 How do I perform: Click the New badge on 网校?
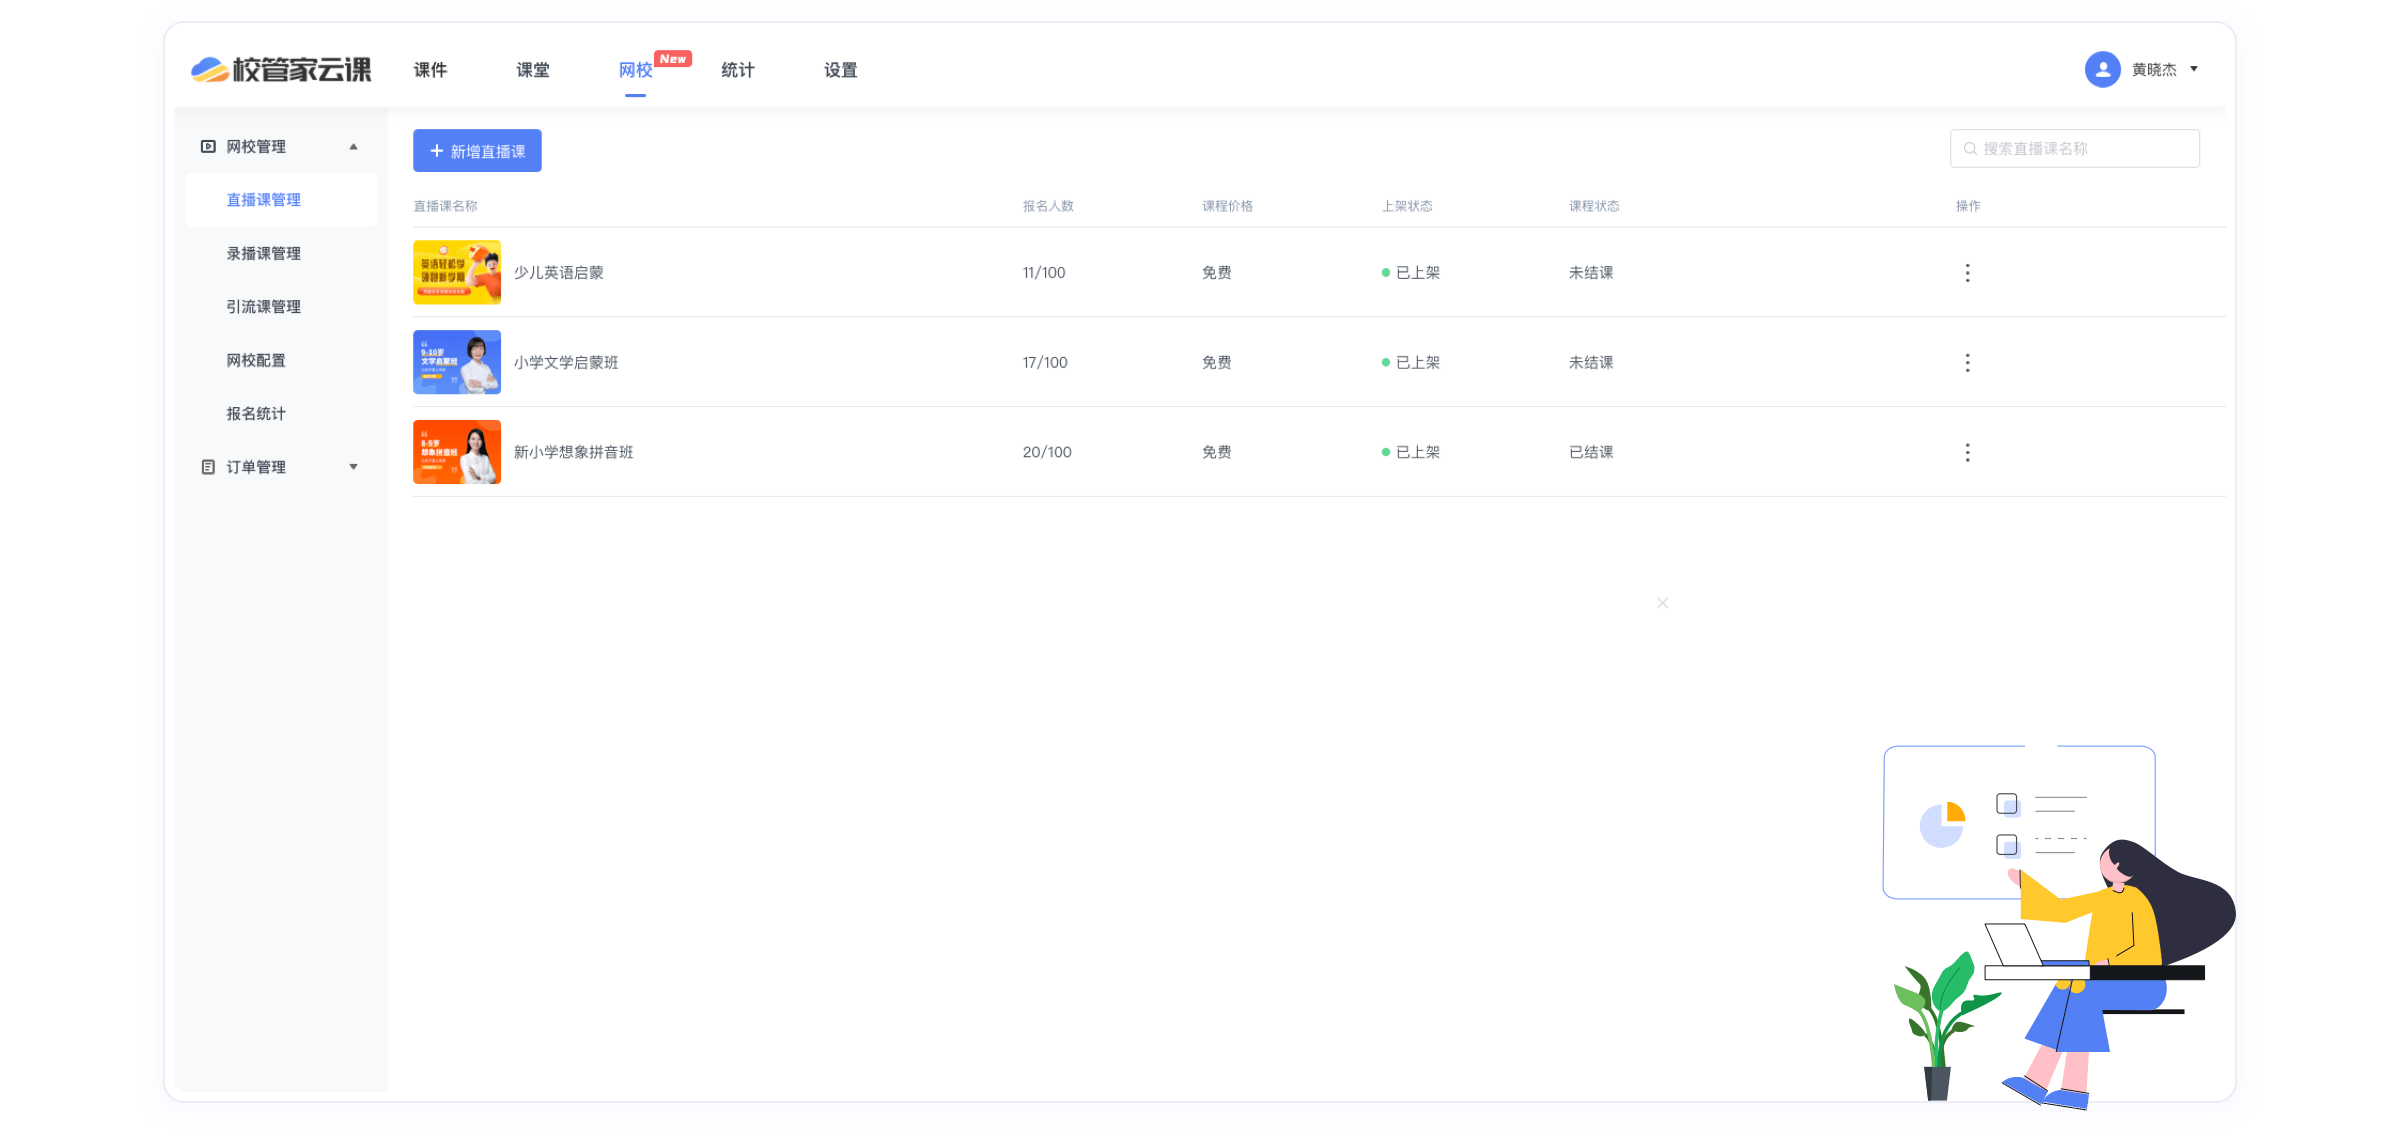(x=673, y=59)
